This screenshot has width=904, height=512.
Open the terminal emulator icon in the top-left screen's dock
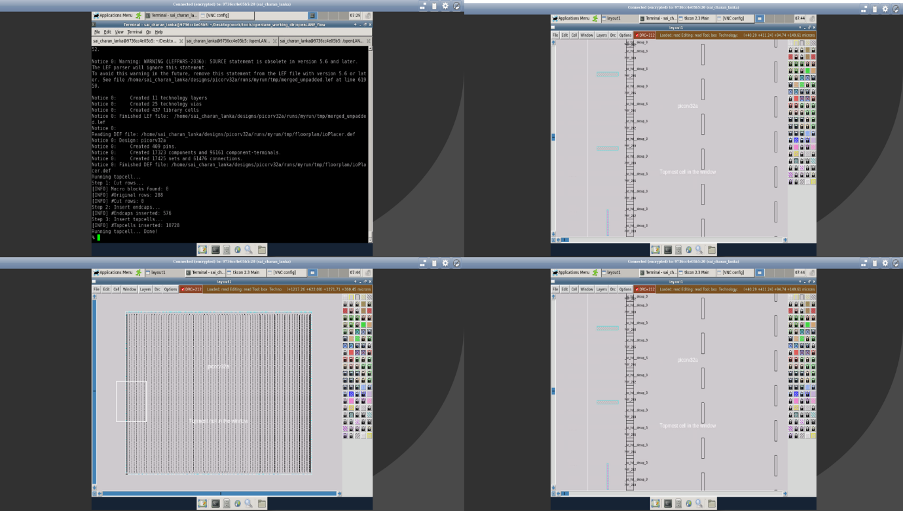tap(214, 249)
